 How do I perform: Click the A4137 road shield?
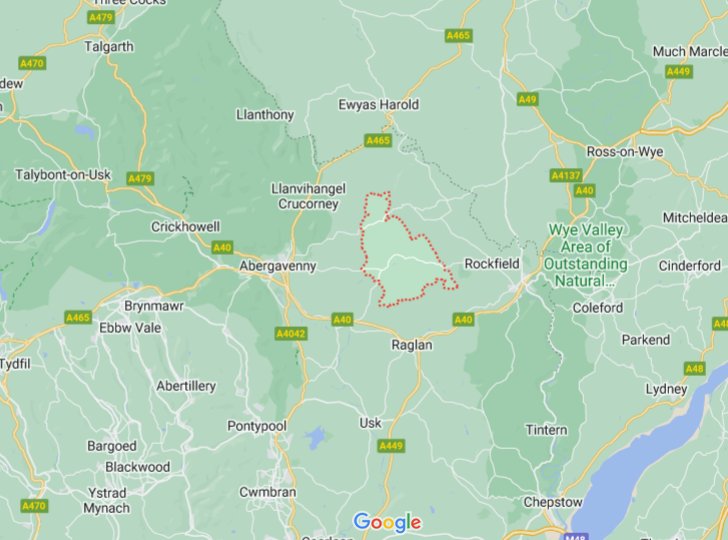[566, 176]
